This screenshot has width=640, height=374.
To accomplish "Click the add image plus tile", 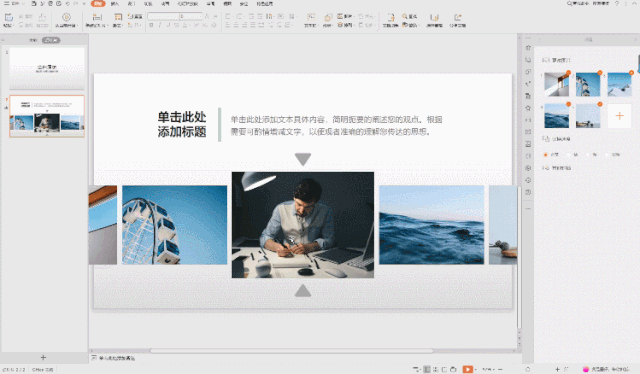I will [x=619, y=116].
